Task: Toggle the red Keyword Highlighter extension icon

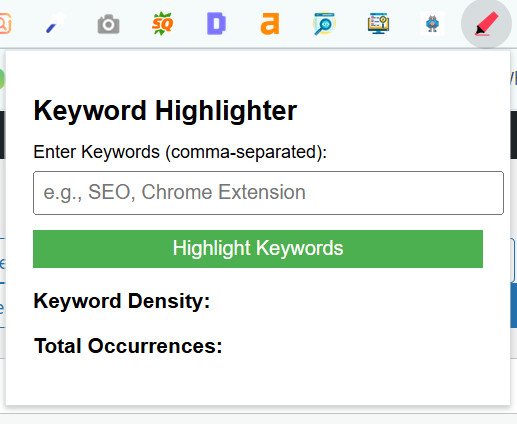Action: pos(486,24)
